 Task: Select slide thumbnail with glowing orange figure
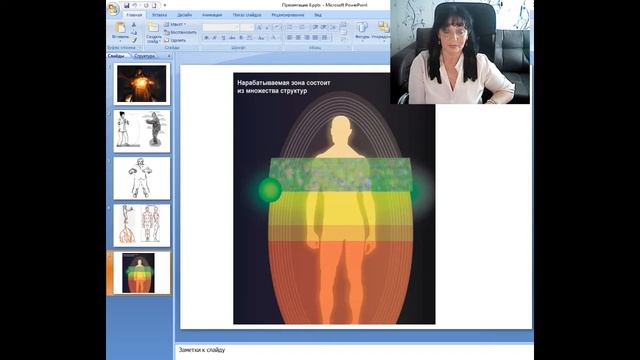pyautogui.click(x=142, y=84)
